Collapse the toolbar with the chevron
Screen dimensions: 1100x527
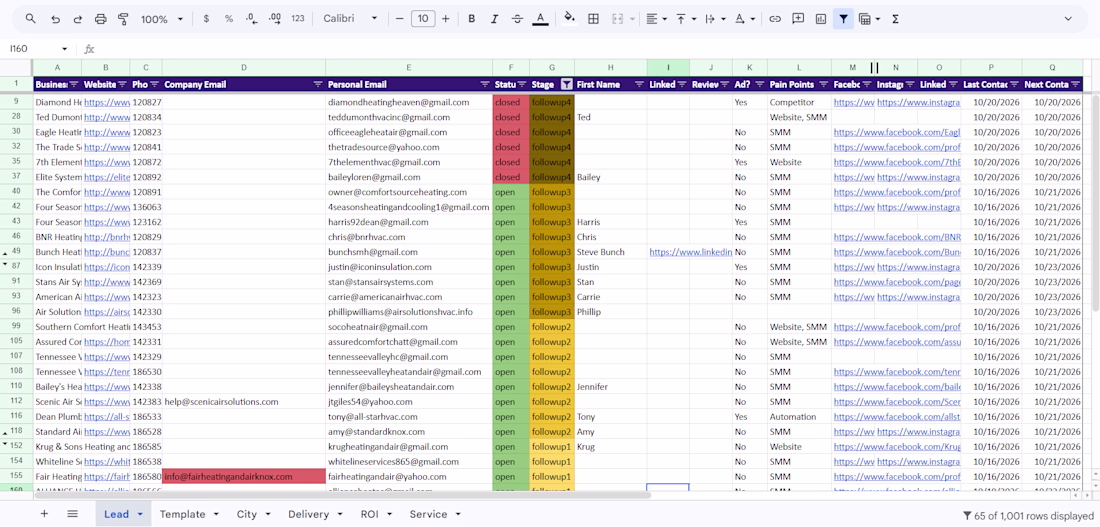[1068, 19]
